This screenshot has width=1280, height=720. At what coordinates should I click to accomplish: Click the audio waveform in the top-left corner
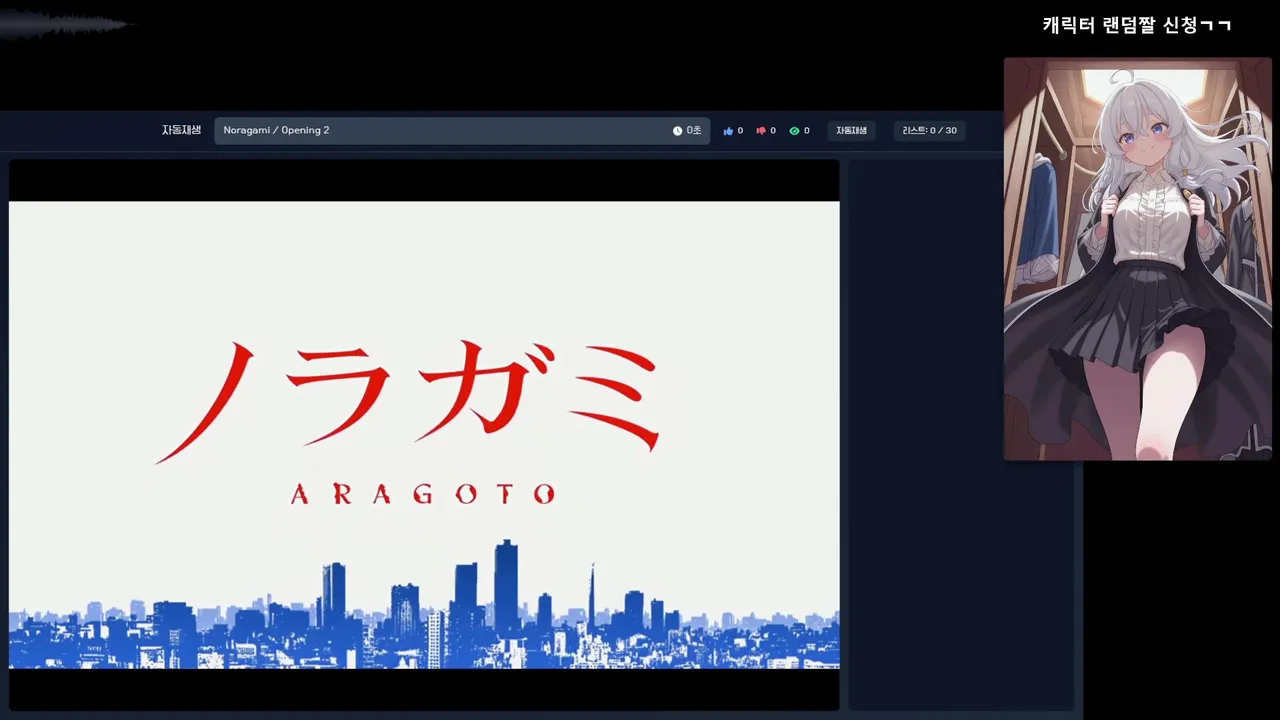coord(66,24)
